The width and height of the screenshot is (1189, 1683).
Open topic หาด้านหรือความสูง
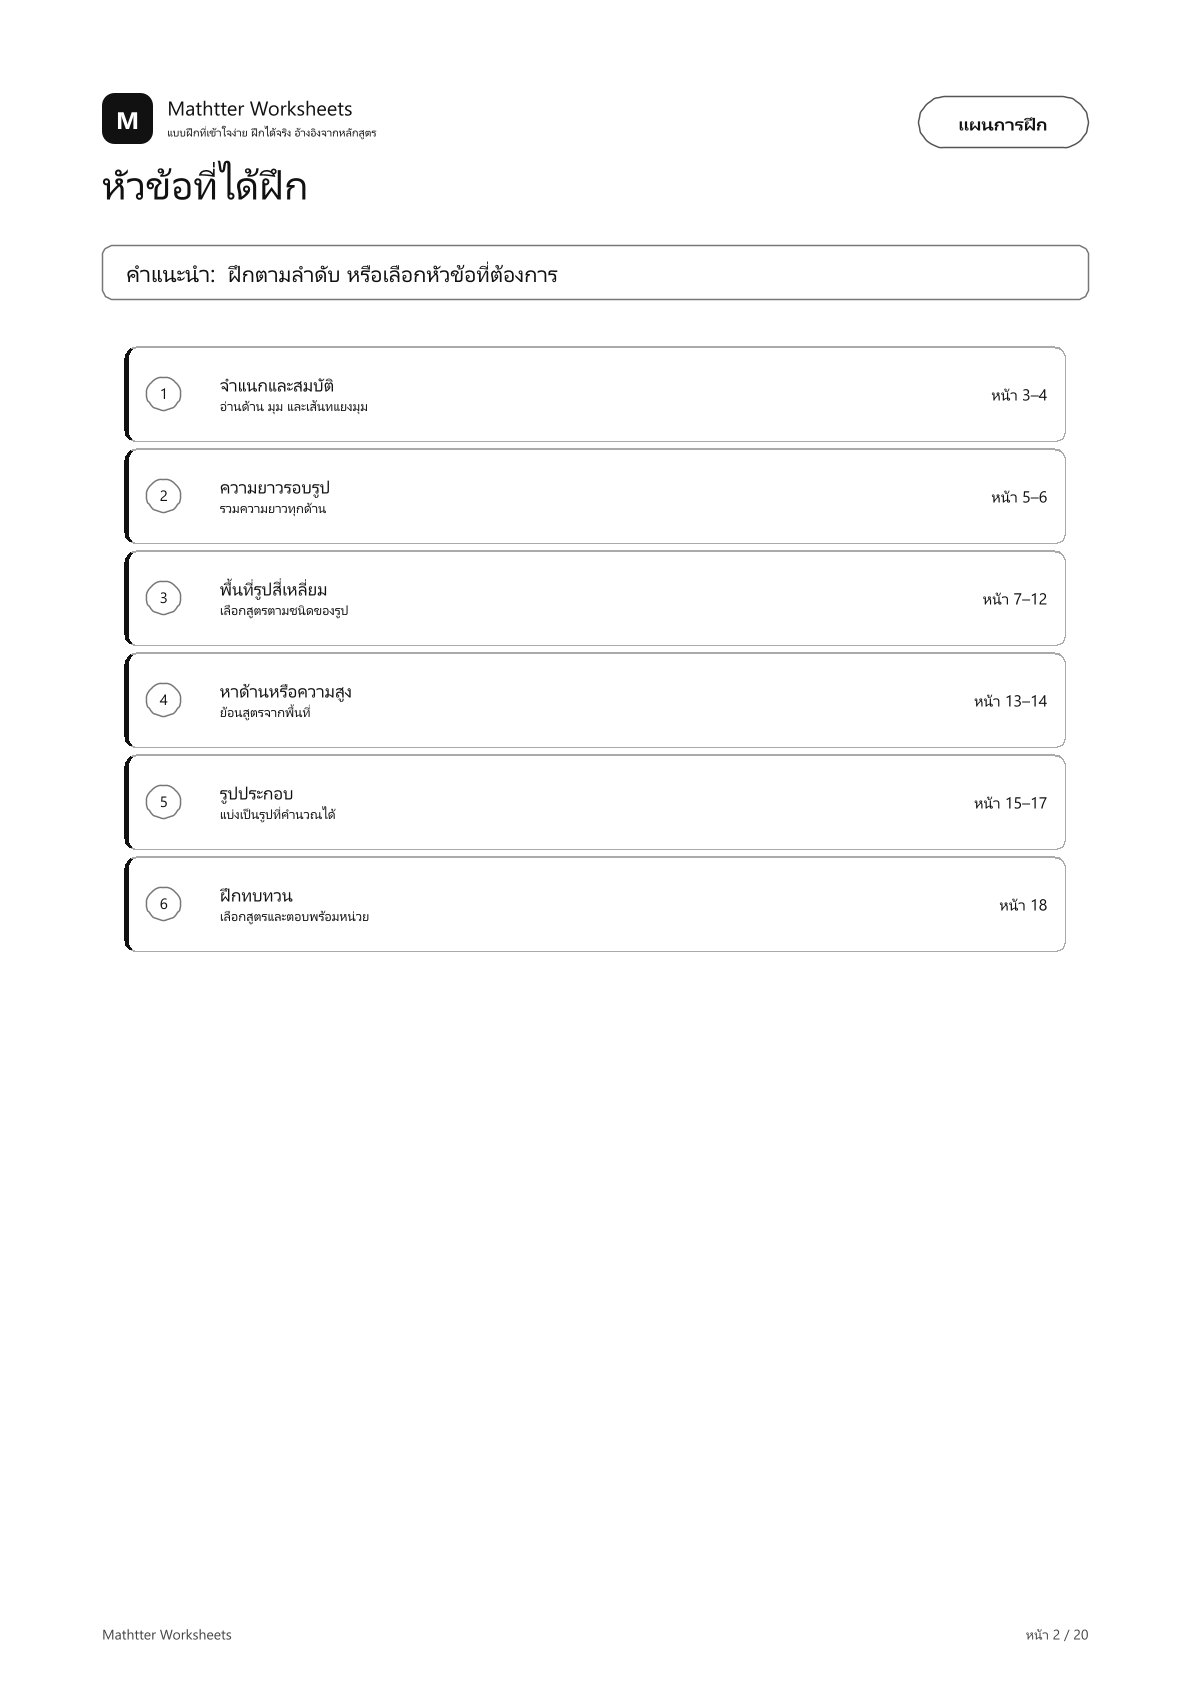coord(595,700)
